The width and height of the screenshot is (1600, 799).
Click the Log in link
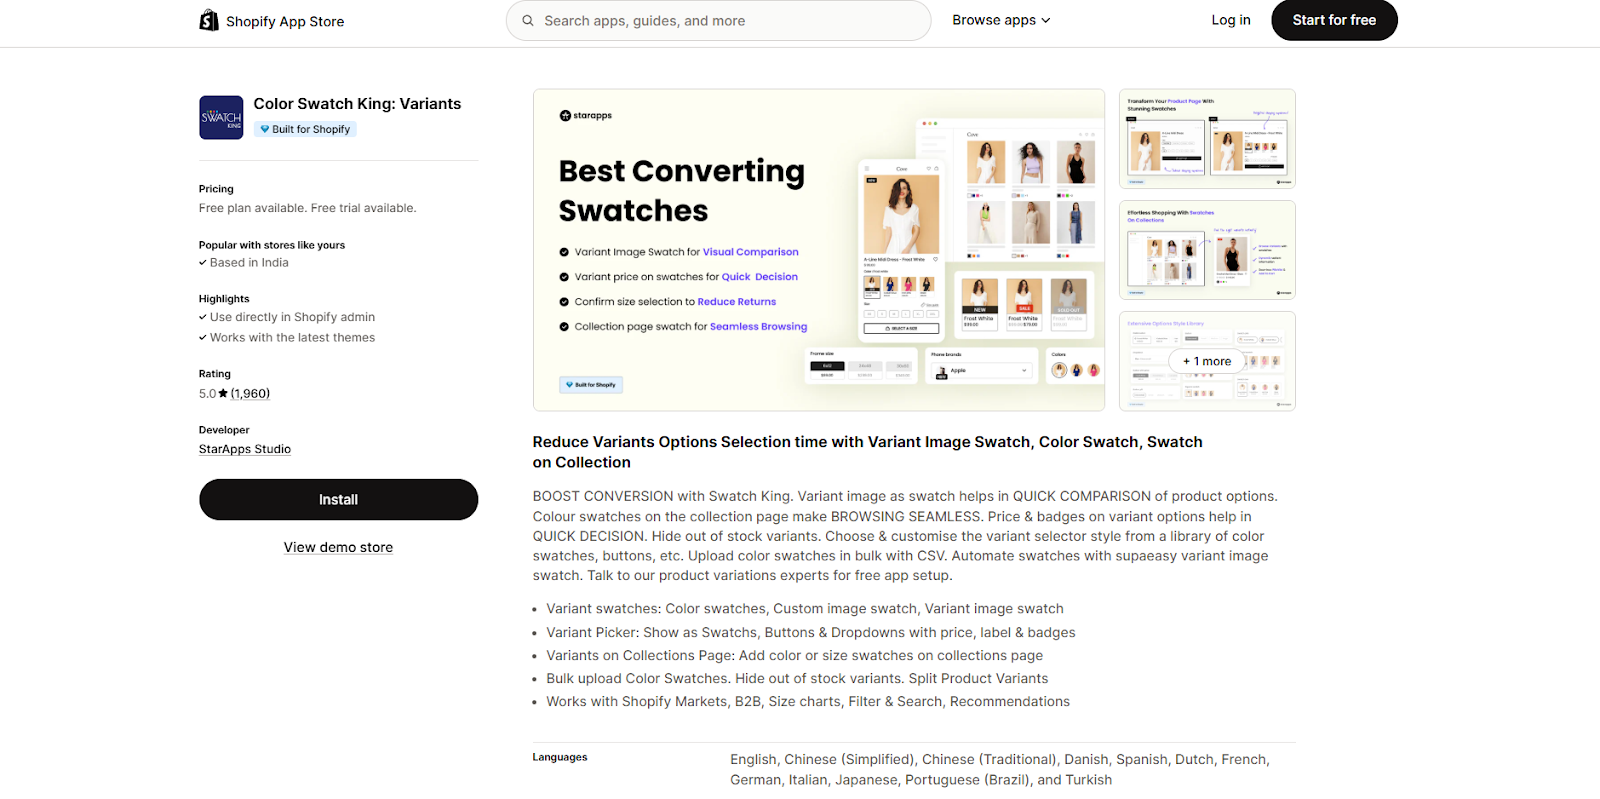[1231, 20]
